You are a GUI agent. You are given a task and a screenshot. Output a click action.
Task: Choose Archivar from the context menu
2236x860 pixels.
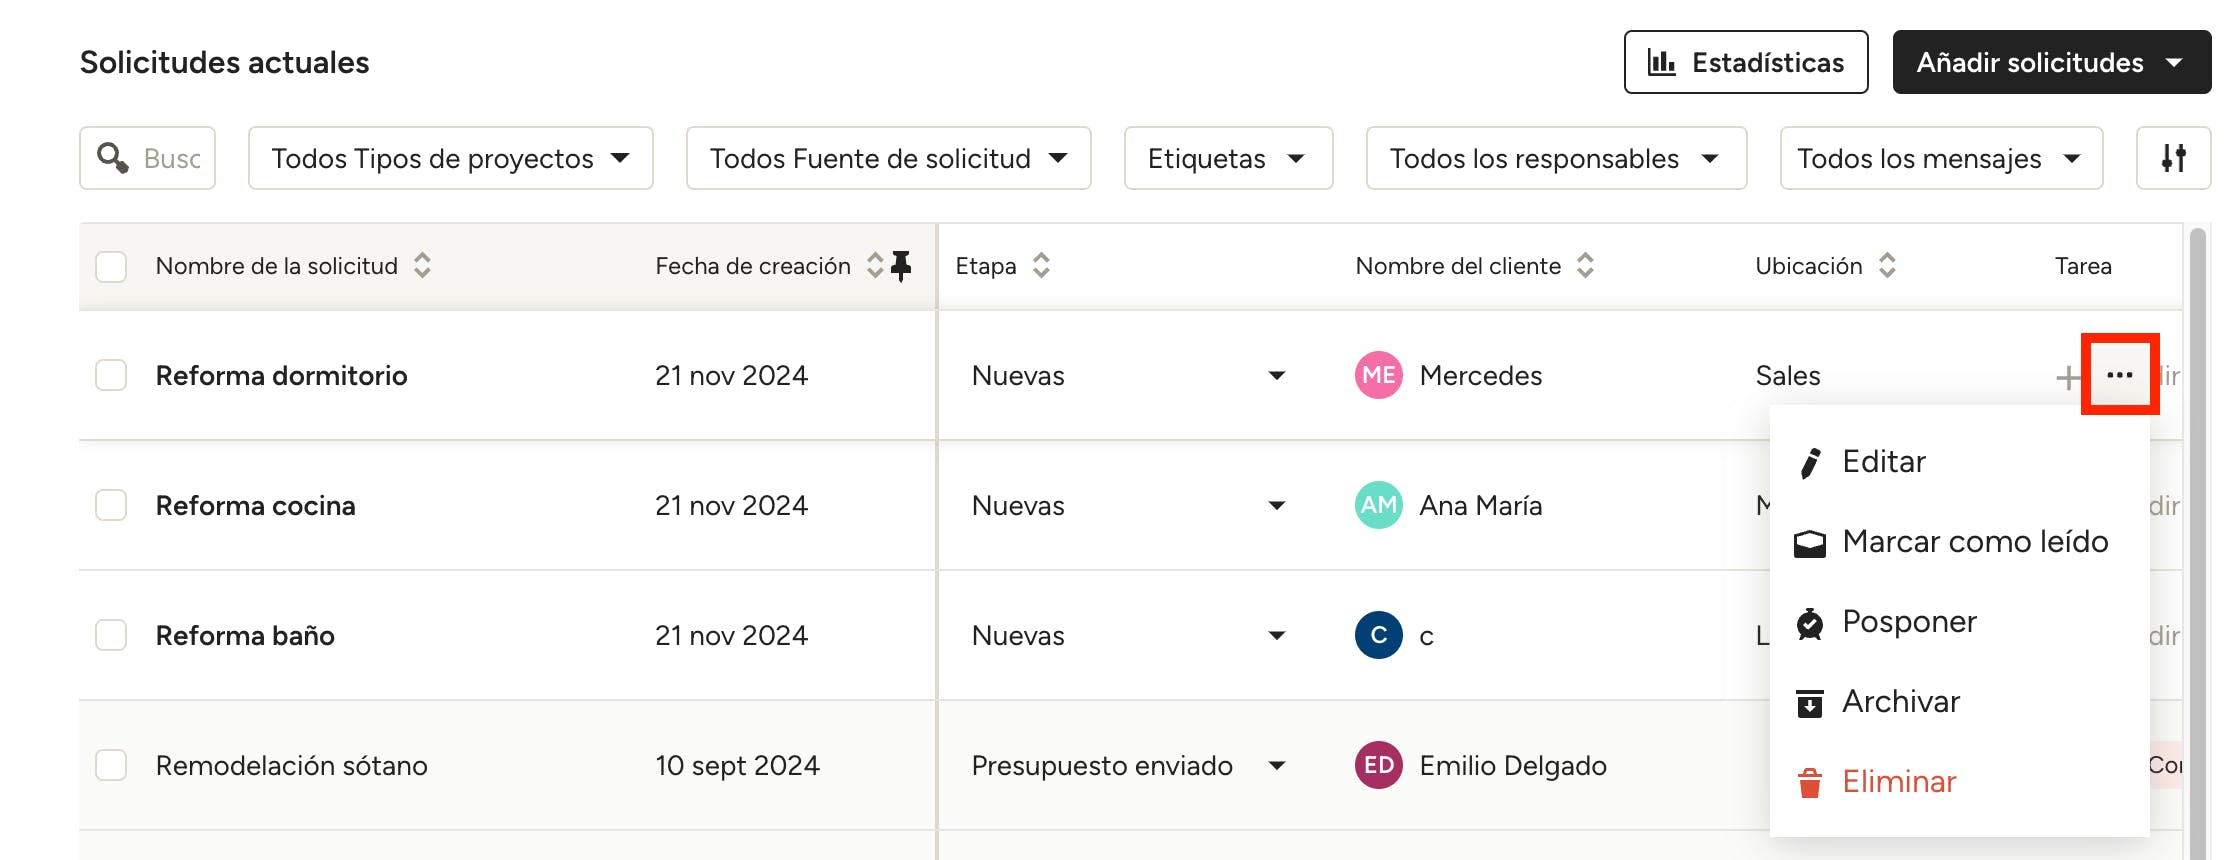1900,701
